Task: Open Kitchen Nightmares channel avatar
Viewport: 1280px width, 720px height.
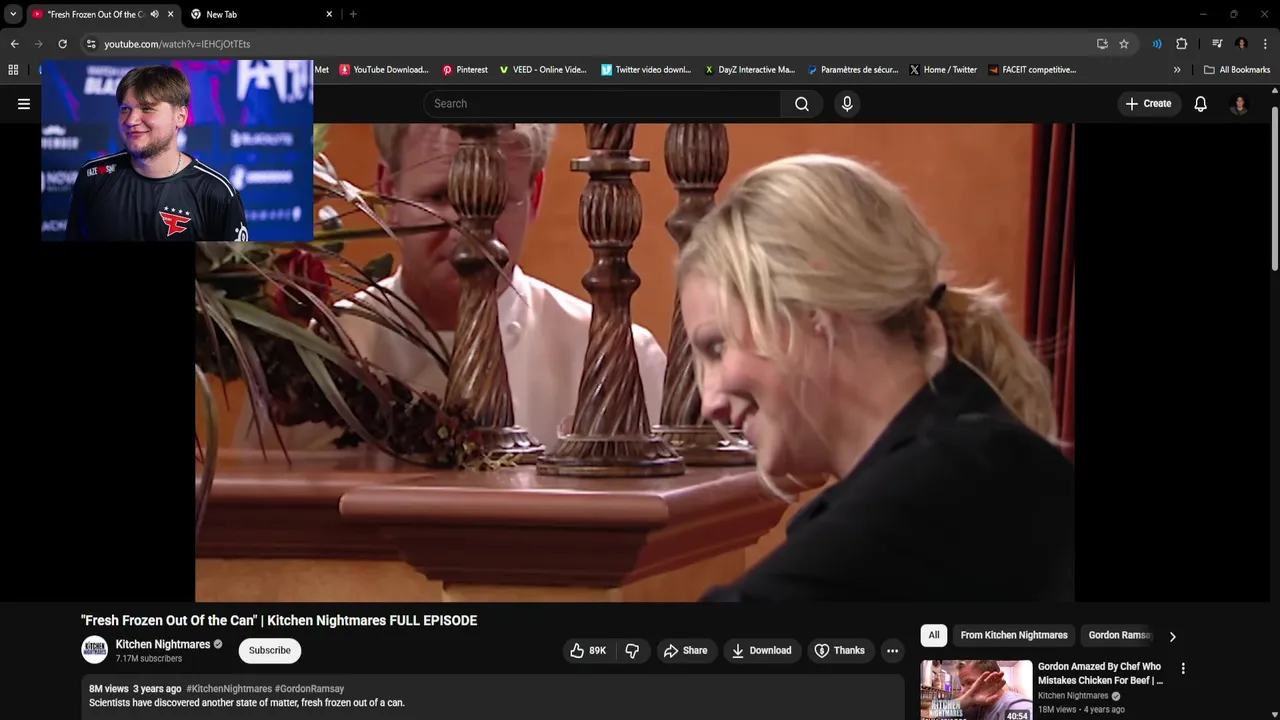Action: (94, 650)
